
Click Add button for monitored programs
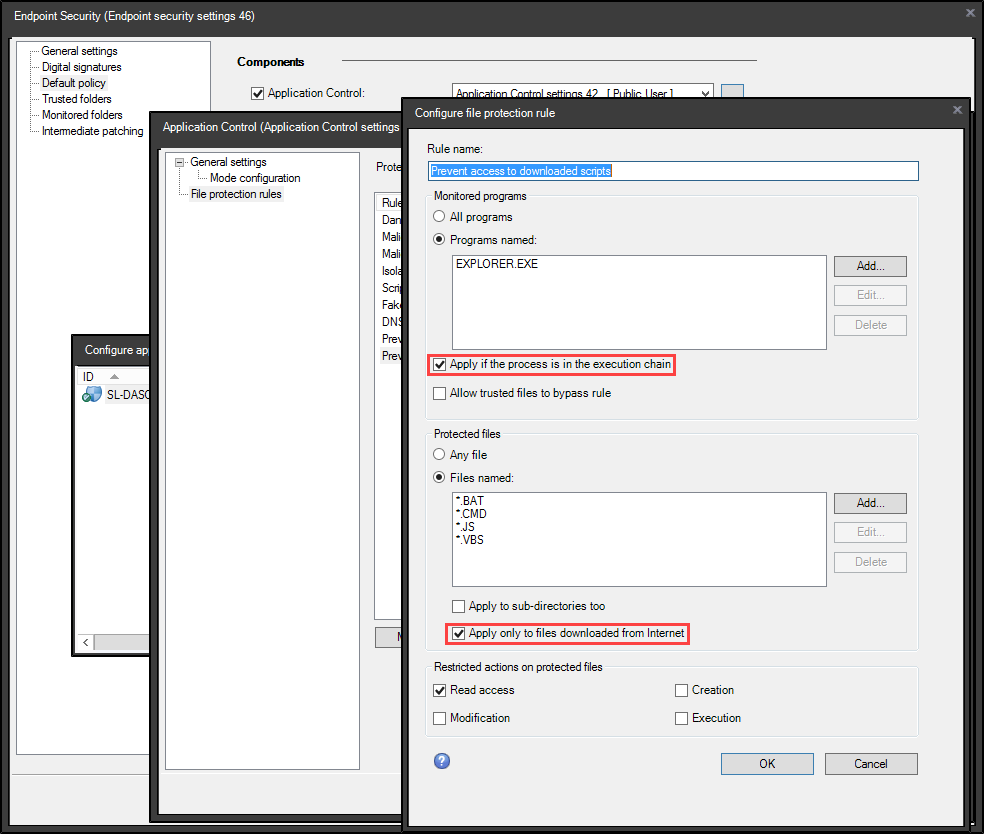870,266
